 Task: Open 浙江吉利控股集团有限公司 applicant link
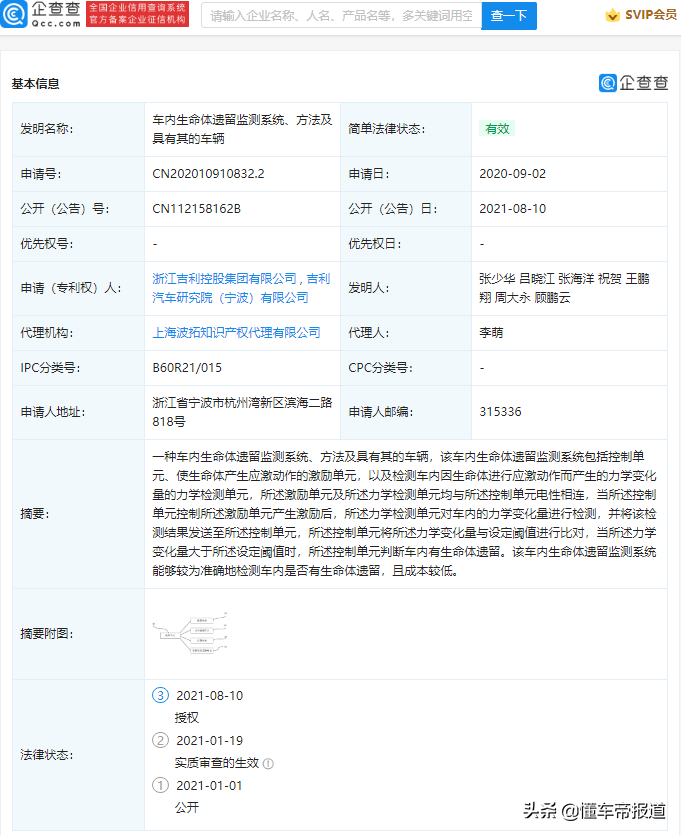225,279
